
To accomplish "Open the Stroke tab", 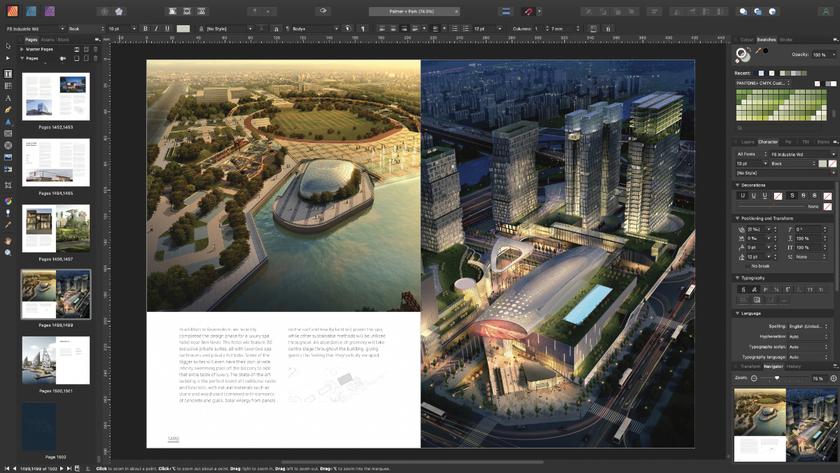I will point(786,40).
